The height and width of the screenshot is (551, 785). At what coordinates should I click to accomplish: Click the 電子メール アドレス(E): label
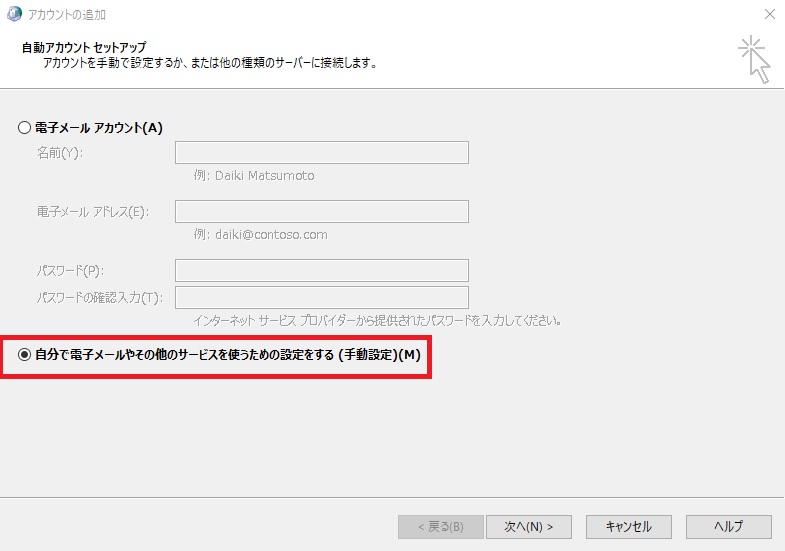pos(93,212)
